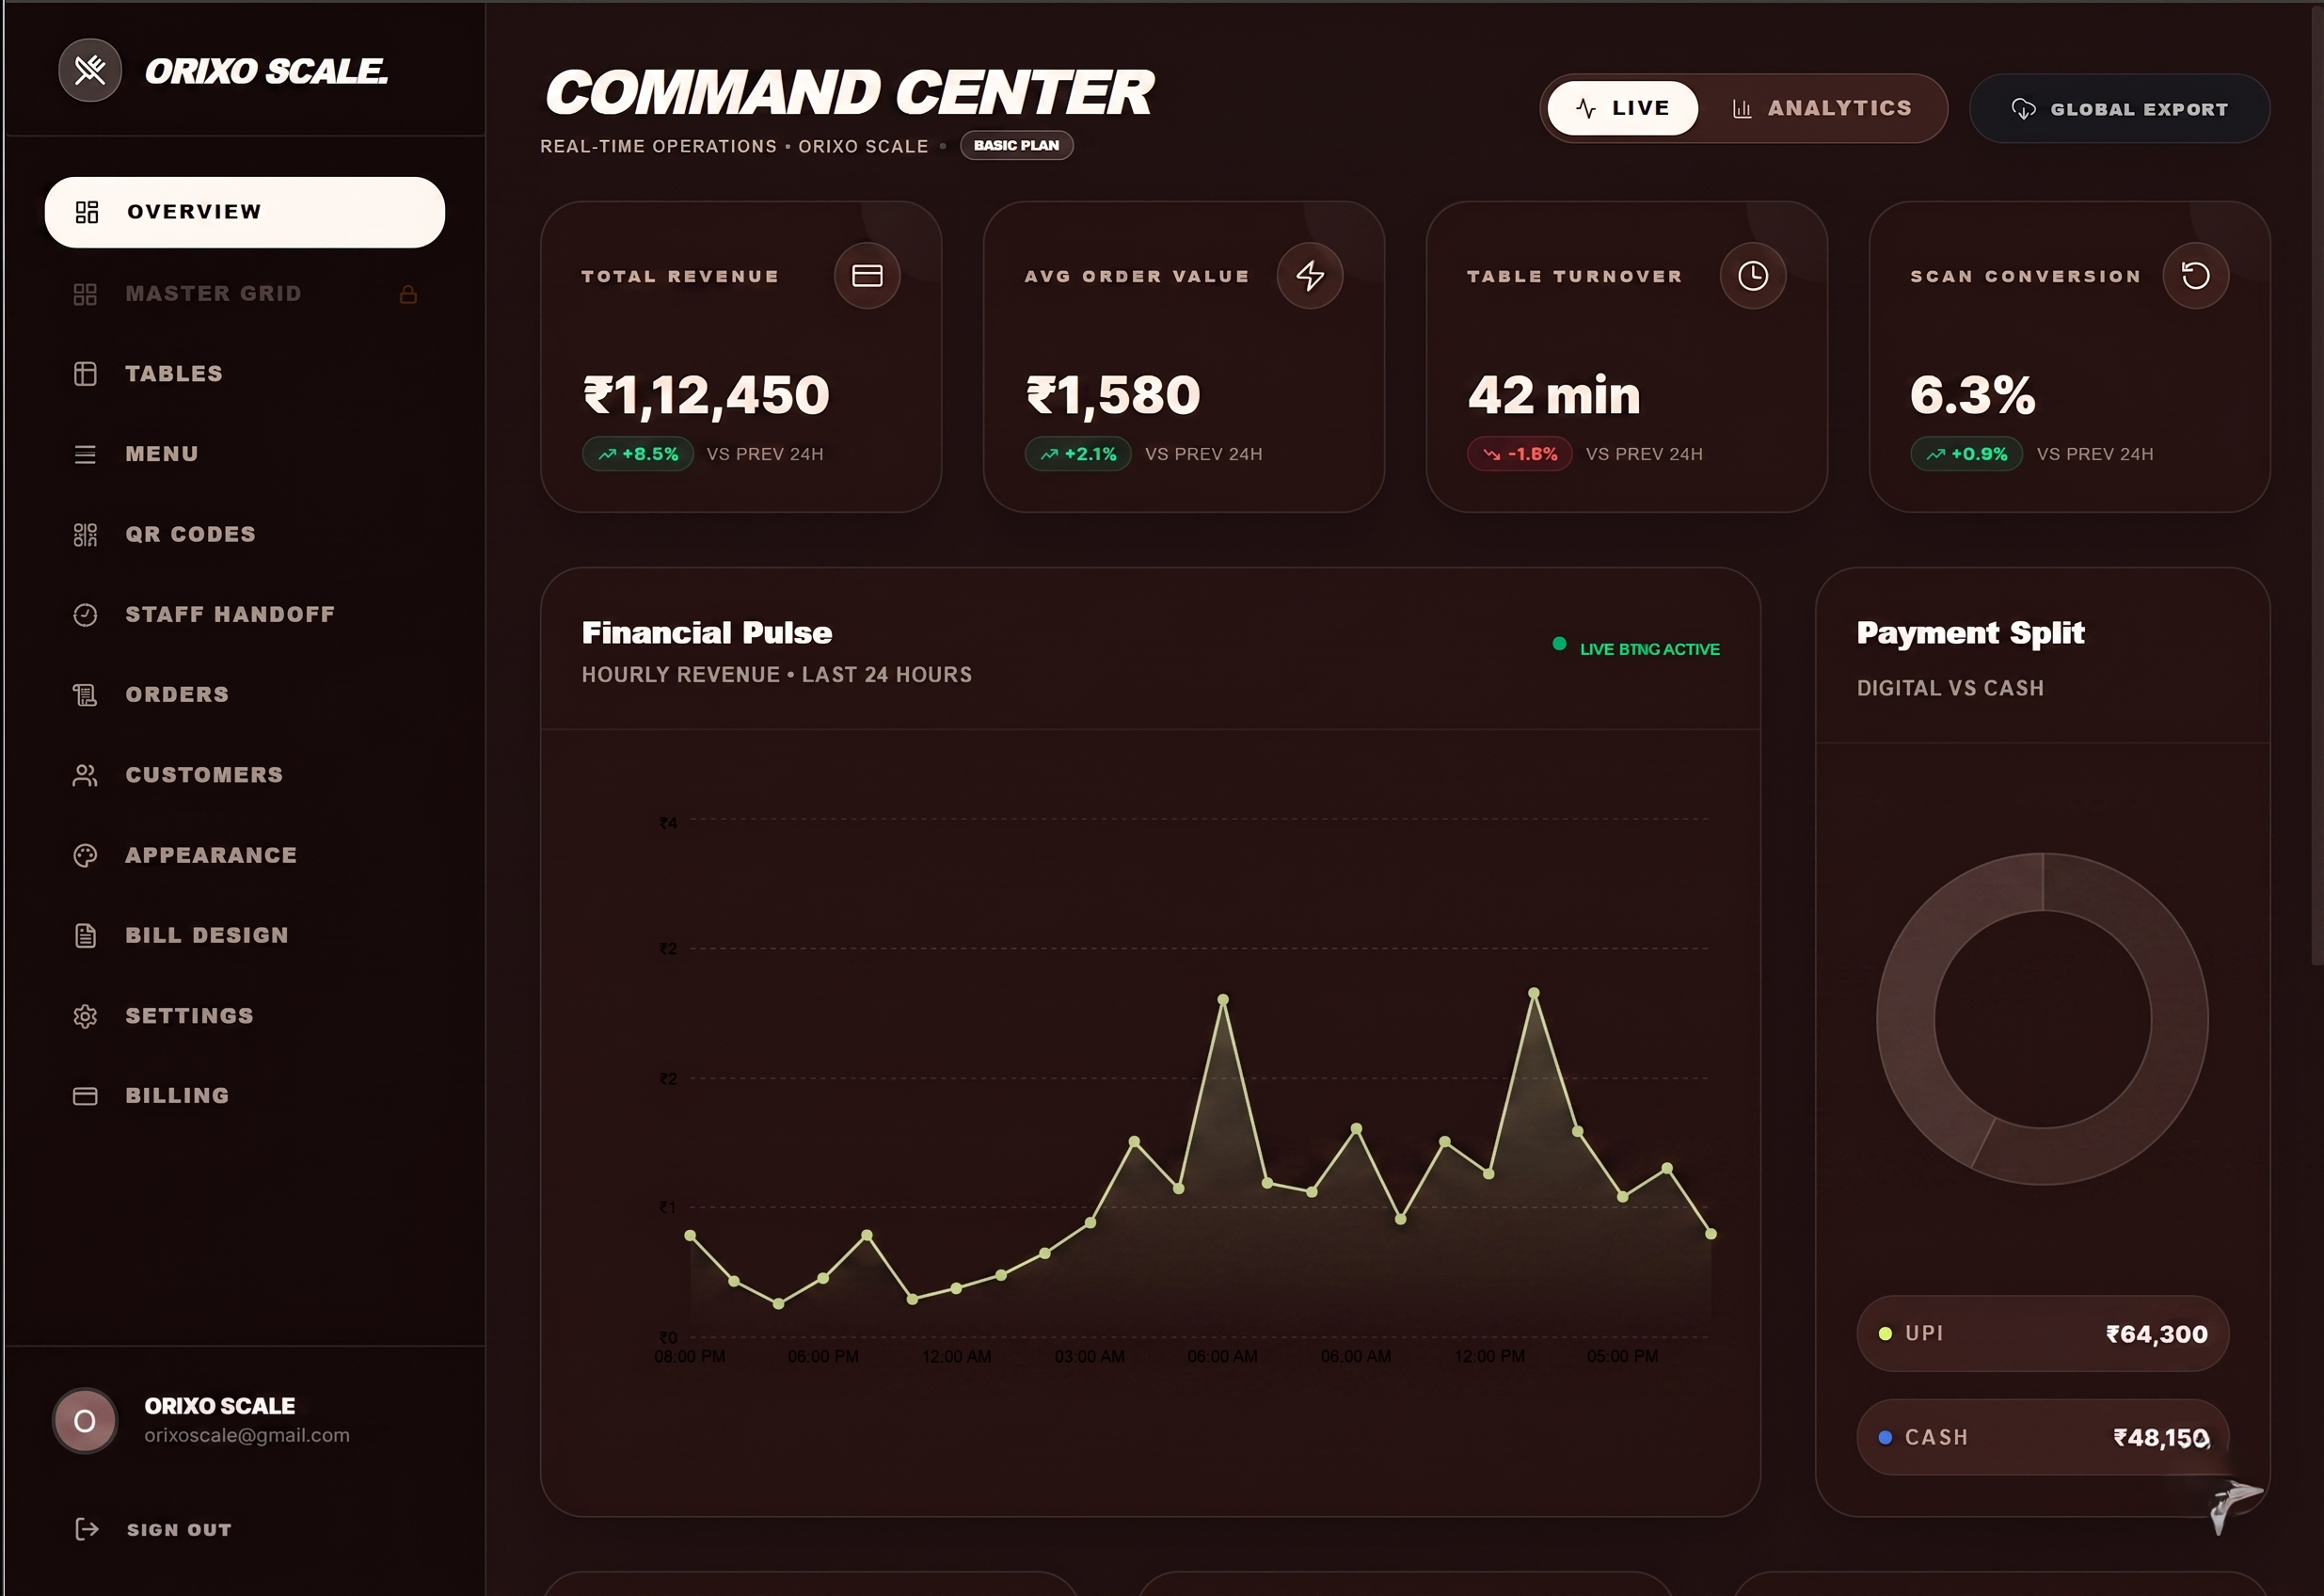Click the page vertical scrollbar
This screenshot has height=1596, width=2324.
(2317, 485)
